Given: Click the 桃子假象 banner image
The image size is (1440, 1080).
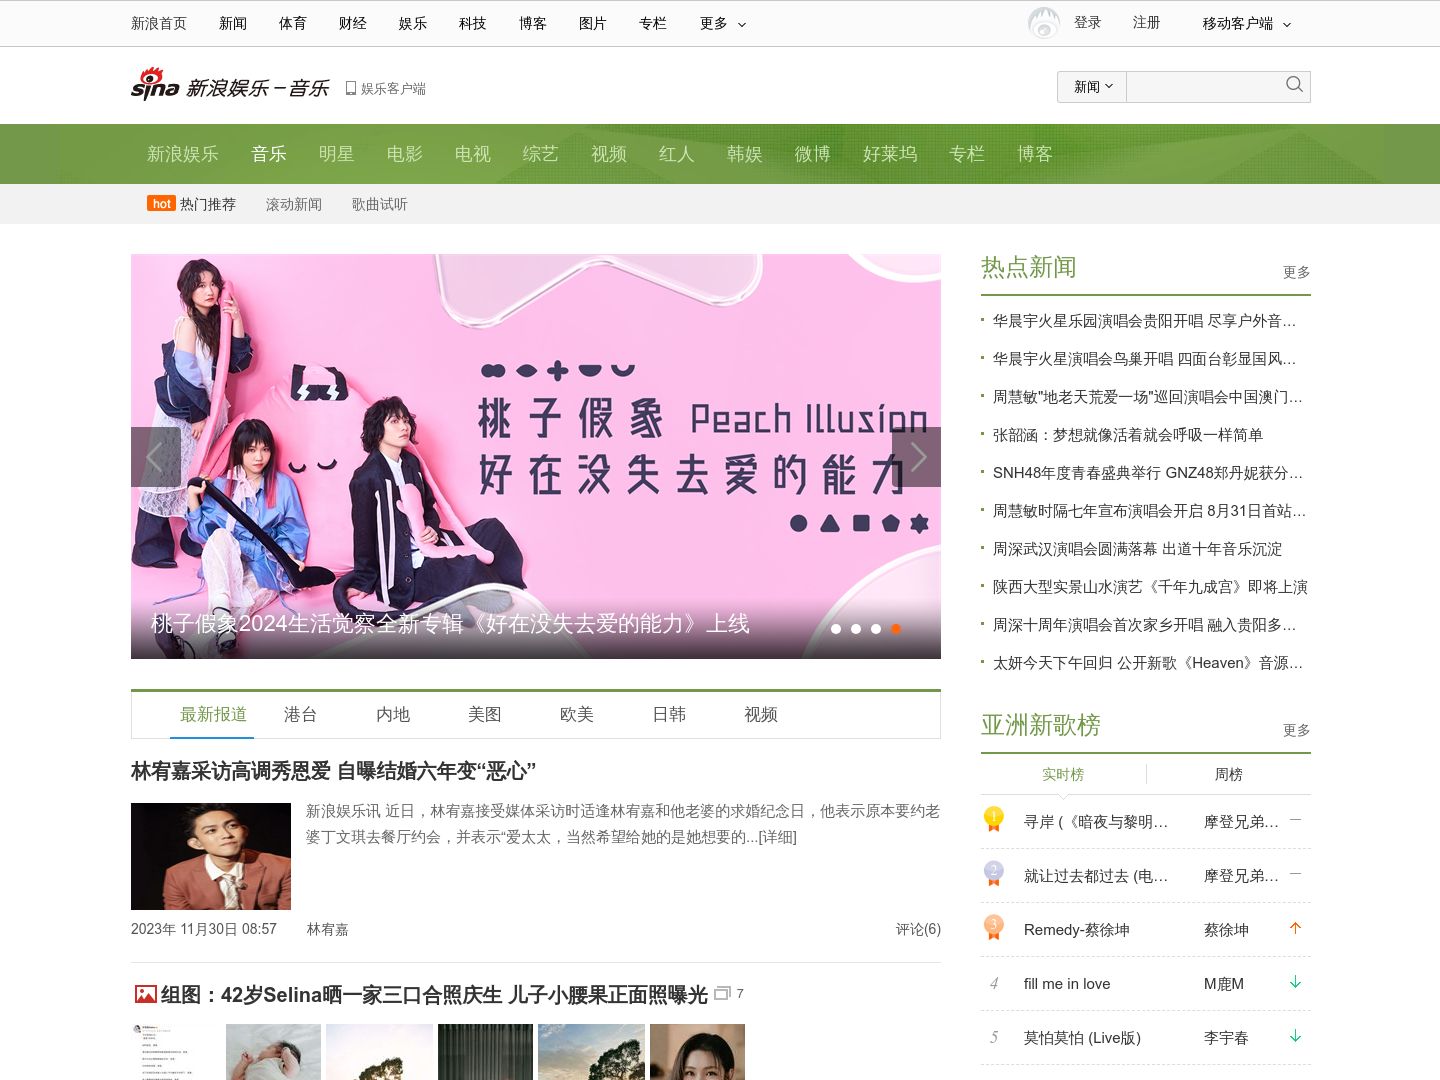Looking at the screenshot, I should 536,456.
